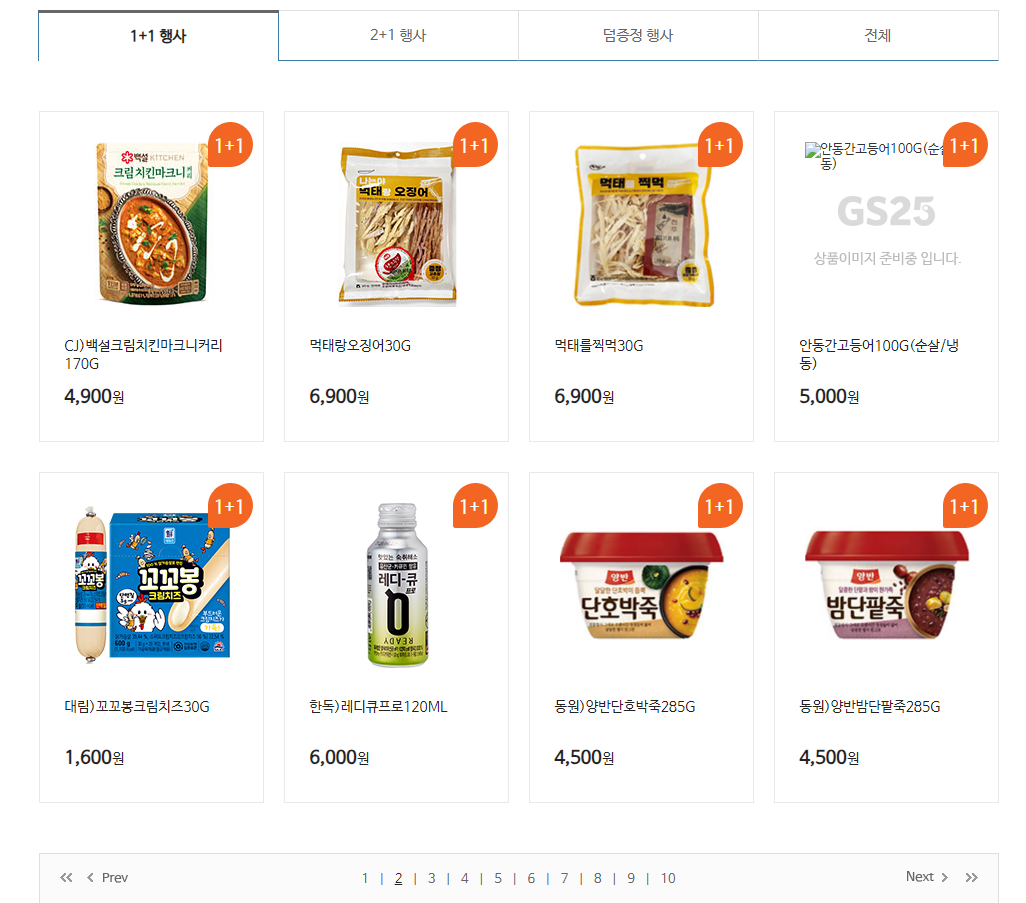Click the 1+1 badge on 양반밤단팥죽
Screen dimensions: 1026x903
(965, 506)
